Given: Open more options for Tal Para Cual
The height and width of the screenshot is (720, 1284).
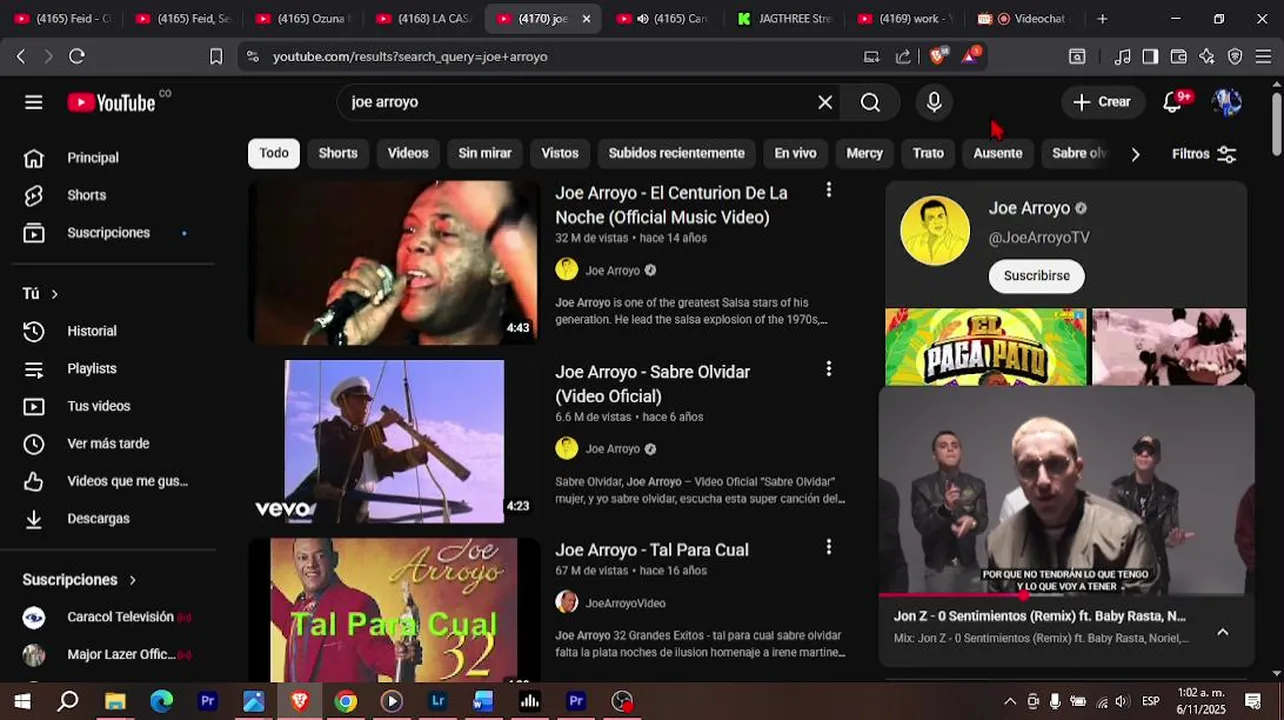Looking at the screenshot, I should [828, 547].
